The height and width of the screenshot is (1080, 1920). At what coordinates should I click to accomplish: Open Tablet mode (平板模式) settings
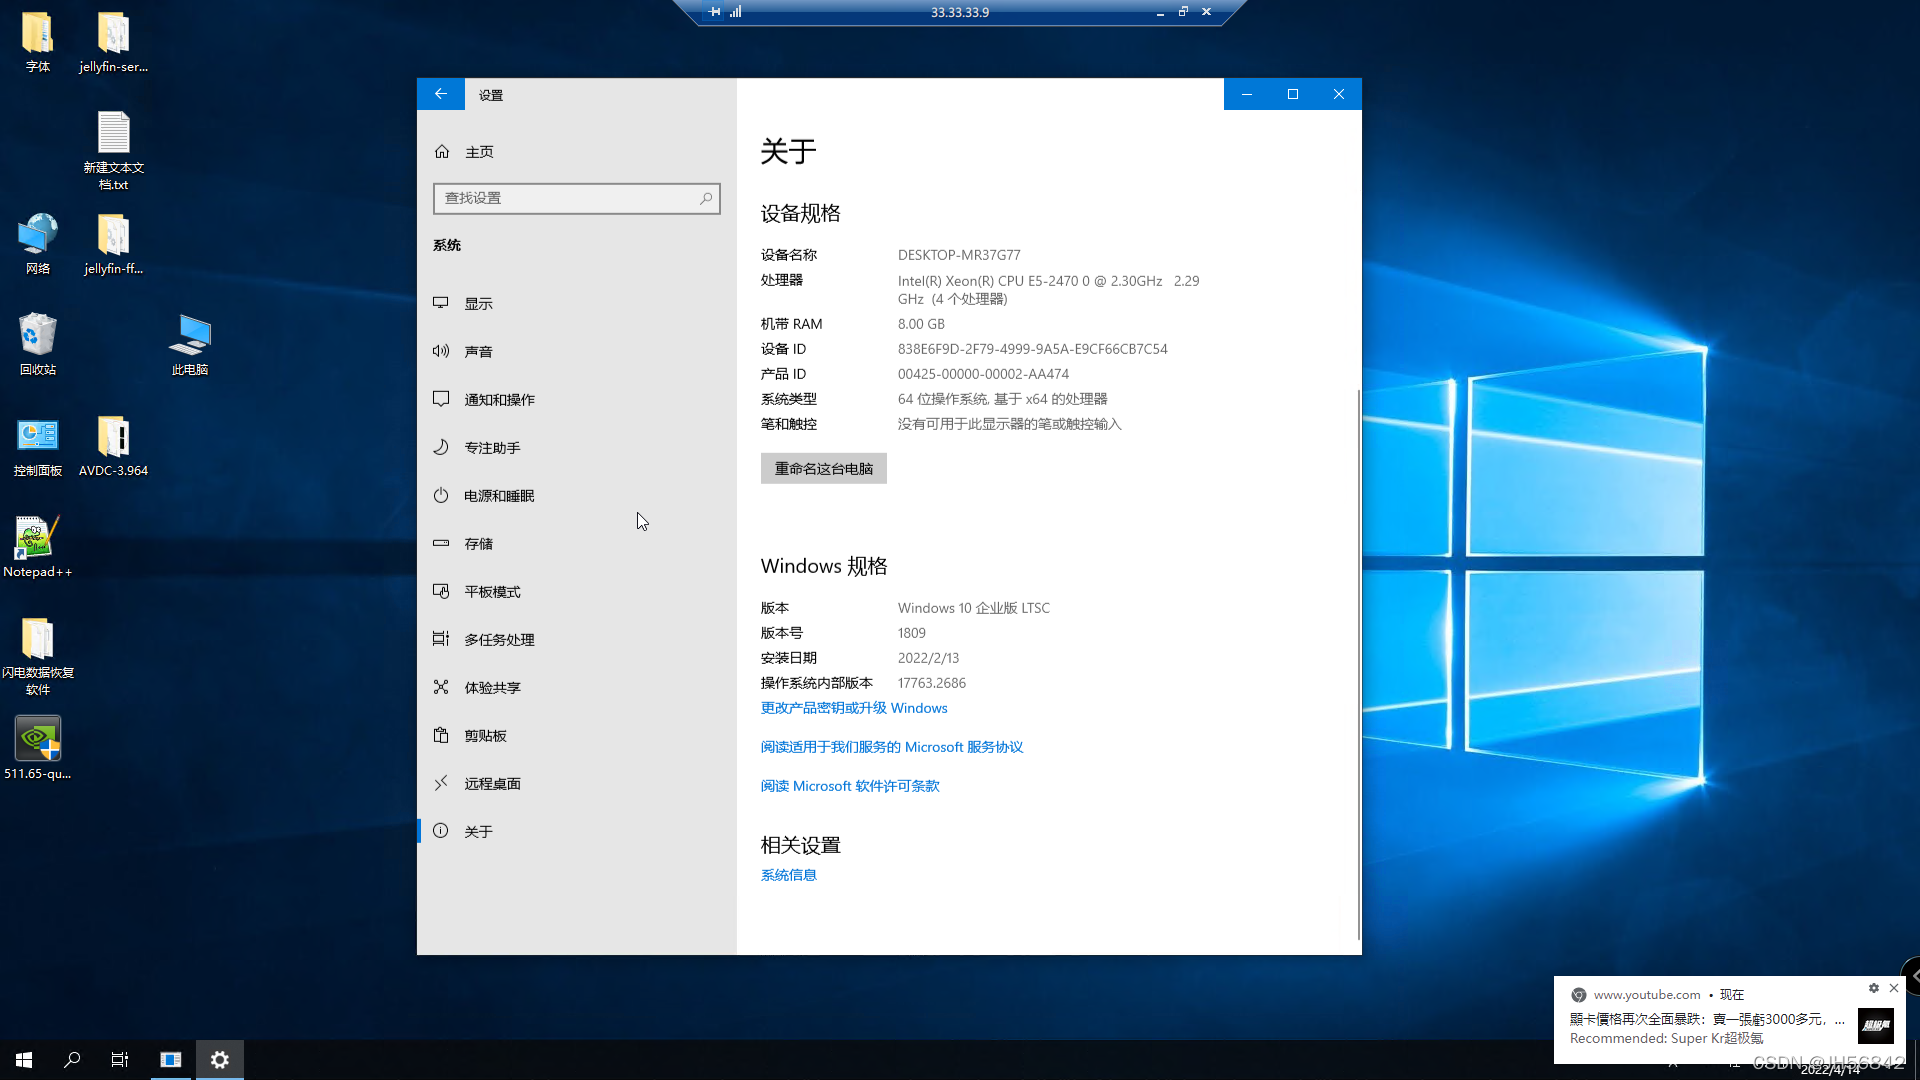(491, 592)
